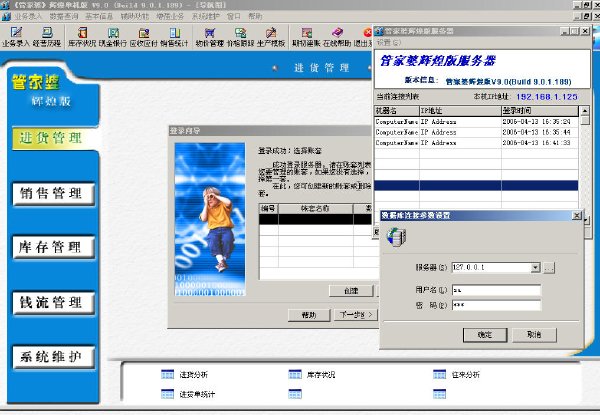Click 创建 button in login wizard

point(351,291)
